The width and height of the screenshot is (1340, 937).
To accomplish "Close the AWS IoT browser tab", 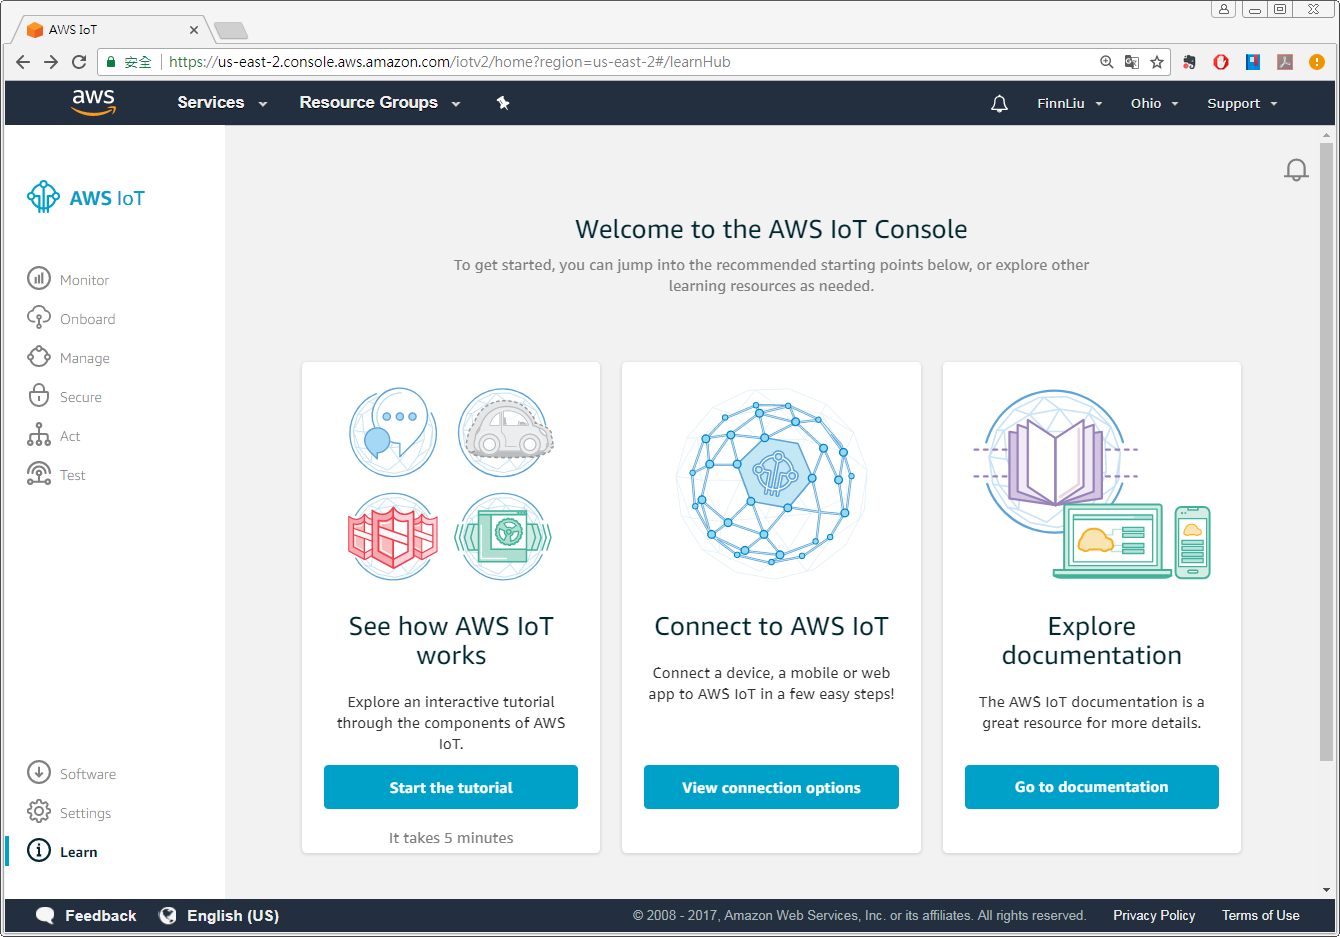I will 194,30.
